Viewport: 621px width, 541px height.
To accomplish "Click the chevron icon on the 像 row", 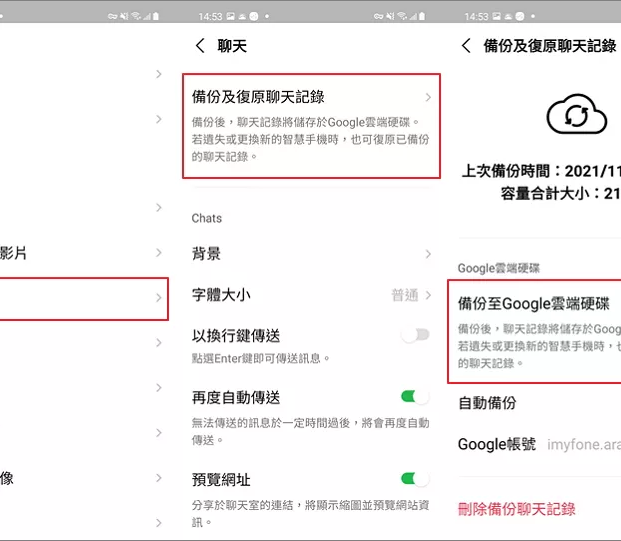I will pos(158,478).
